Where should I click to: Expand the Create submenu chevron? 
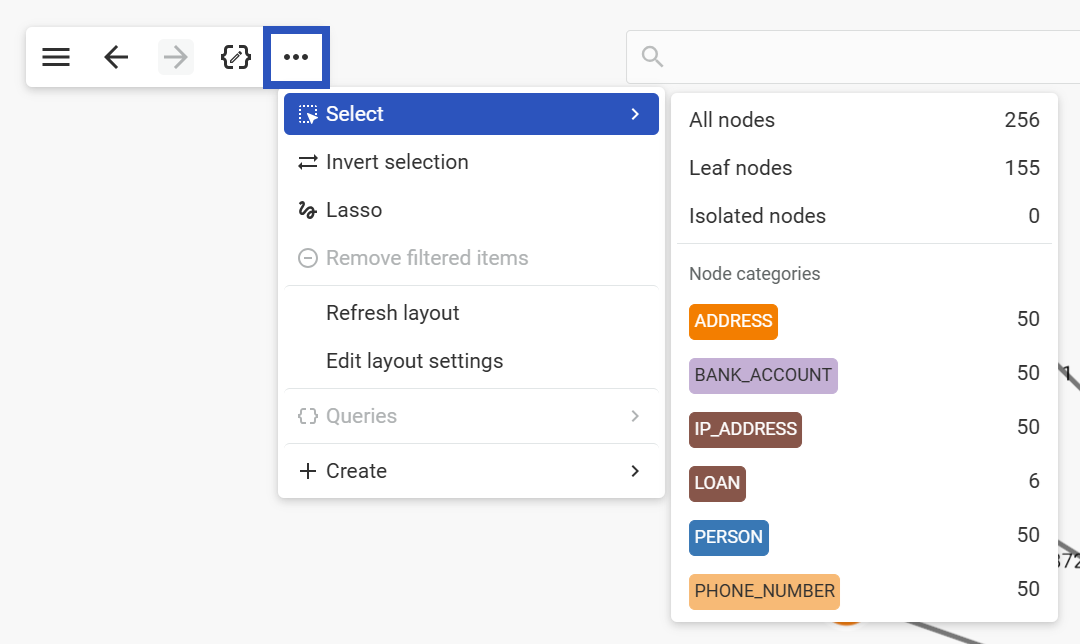click(x=634, y=471)
